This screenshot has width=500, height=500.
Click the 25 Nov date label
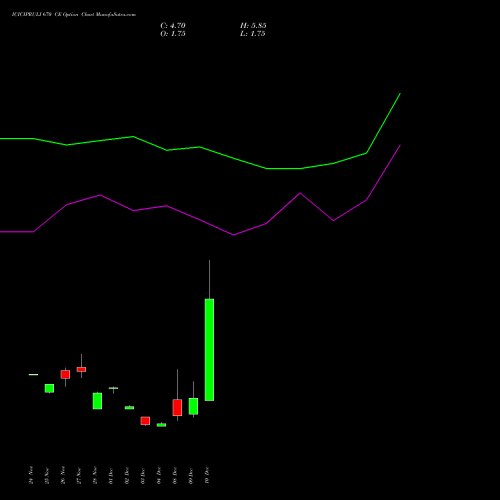(x=47, y=475)
